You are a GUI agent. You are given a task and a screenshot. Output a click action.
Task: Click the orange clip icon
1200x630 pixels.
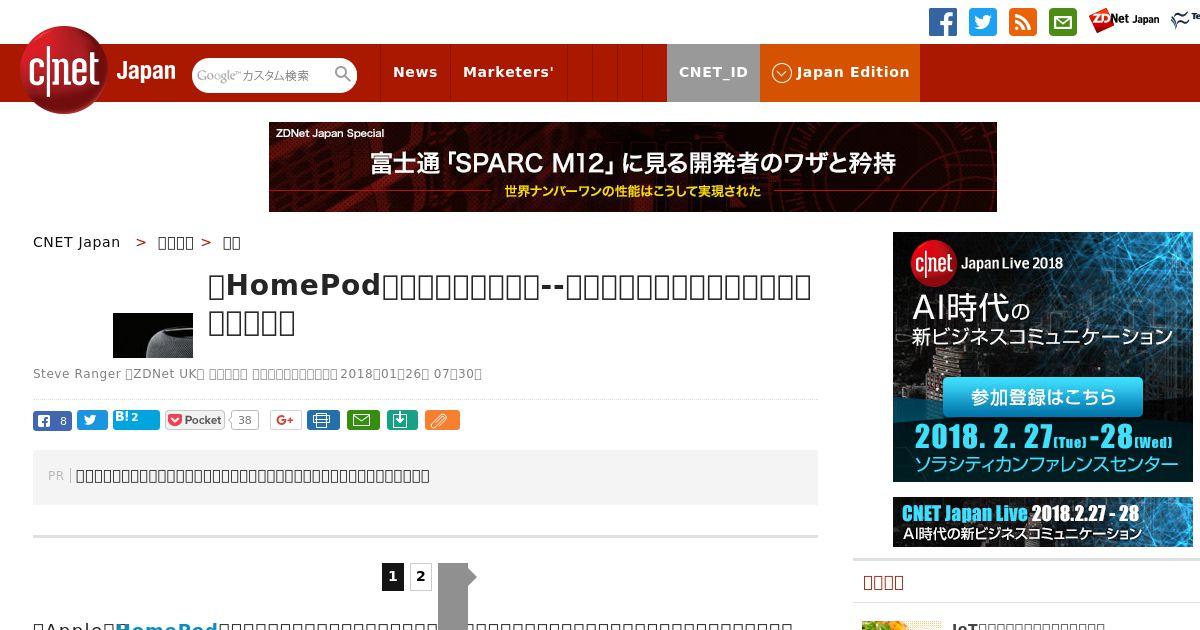442,421
